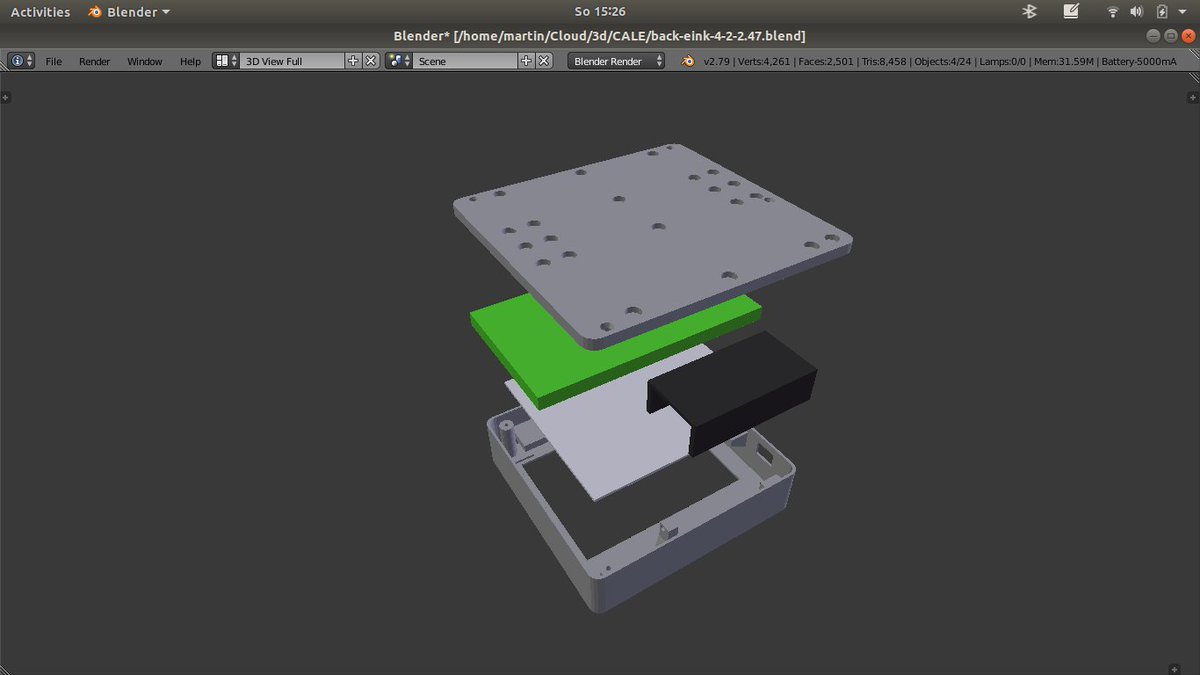Open the Bluetooth status icon
Viewport: 1200px width, 675px height.
(x=1029, y=12)
